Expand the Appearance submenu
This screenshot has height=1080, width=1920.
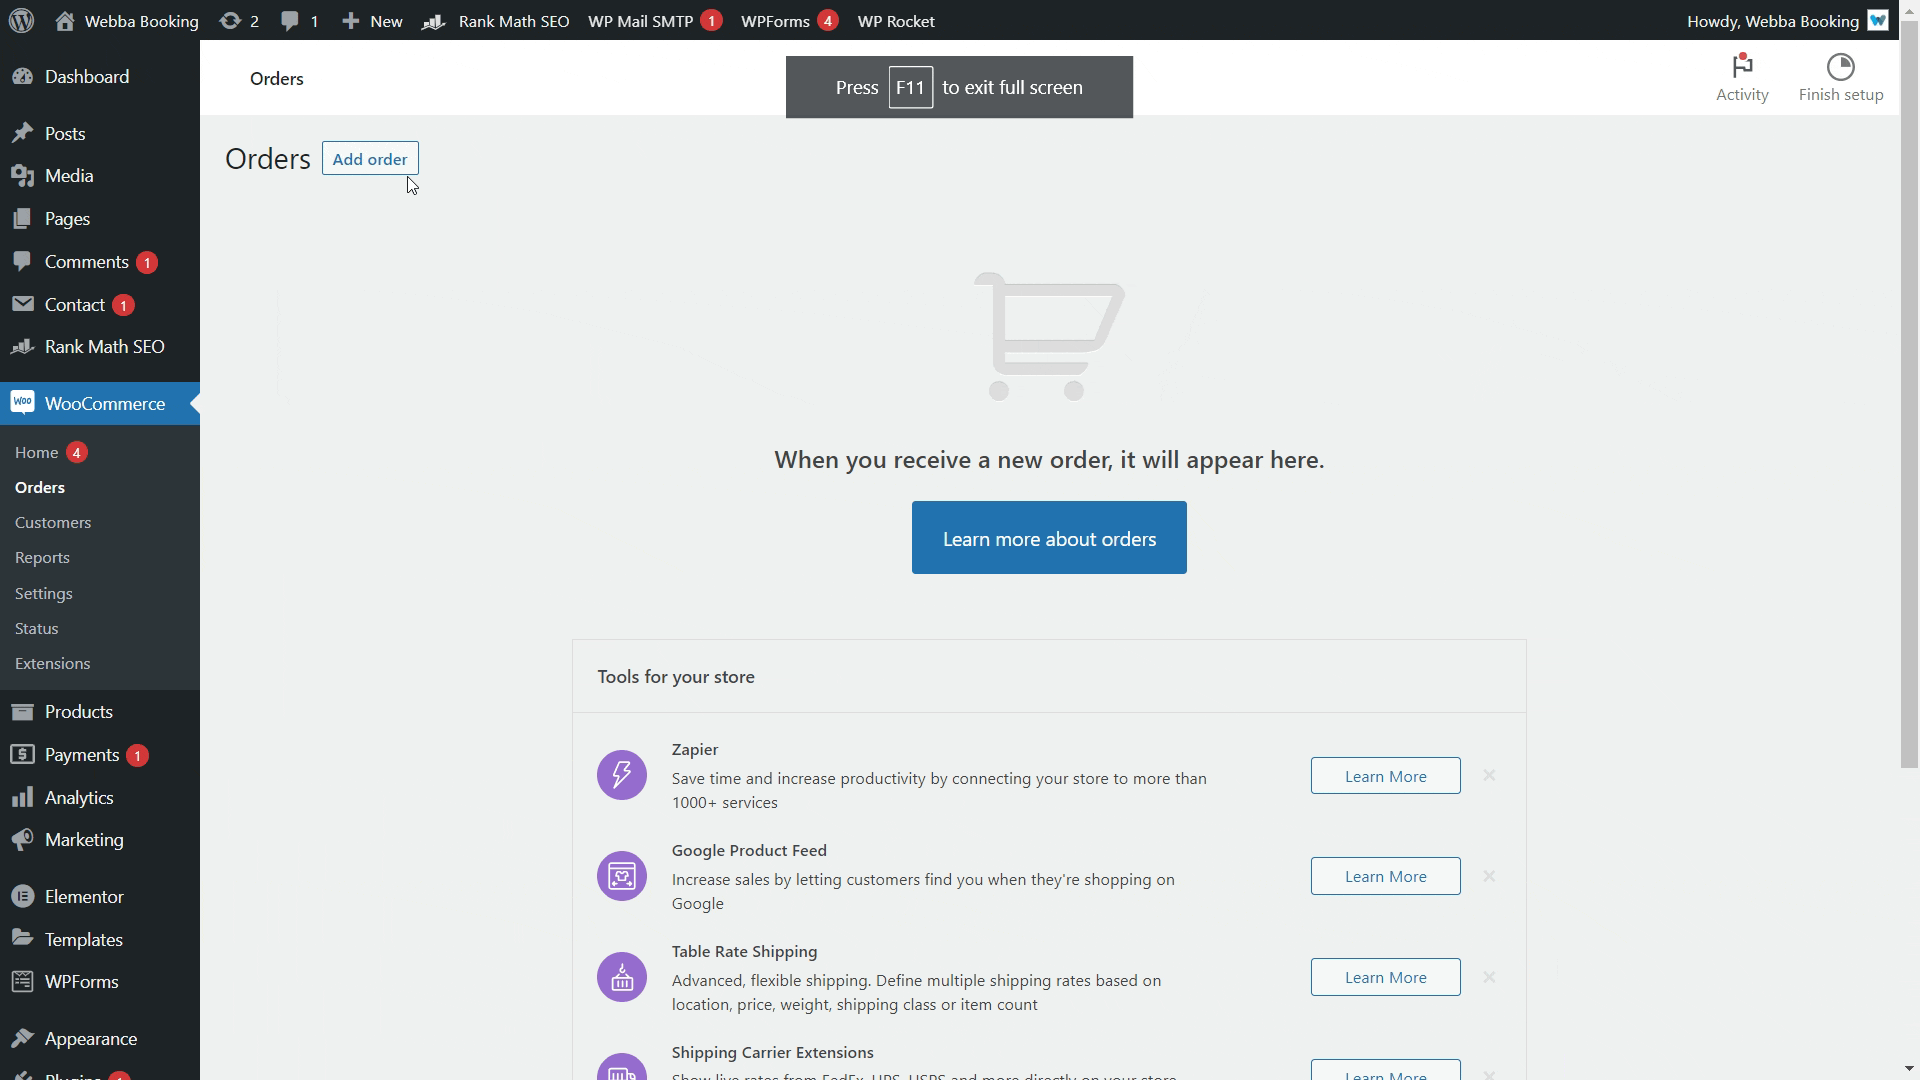[91, 1039]
